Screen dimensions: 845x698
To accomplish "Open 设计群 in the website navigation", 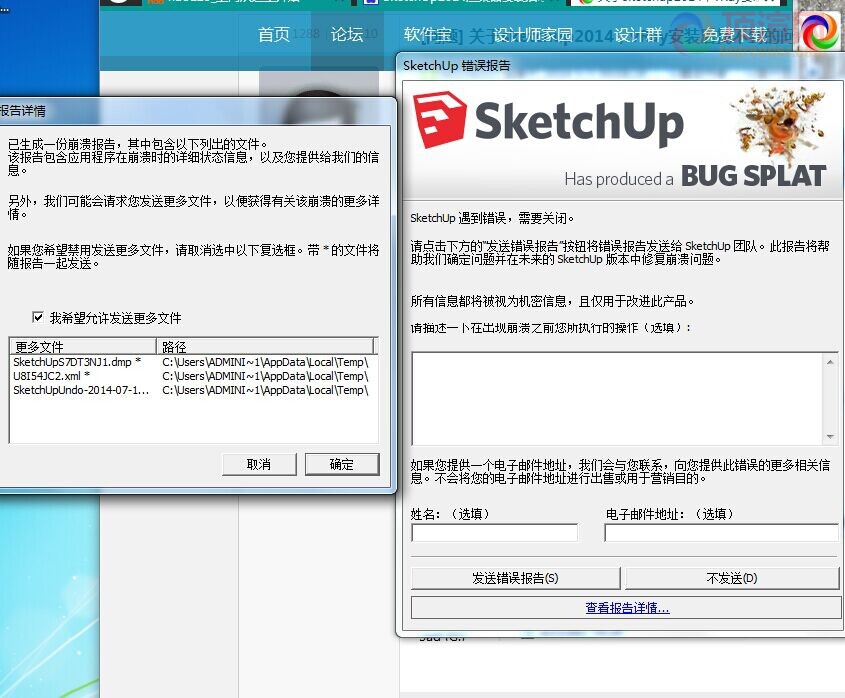I will 638,34.
